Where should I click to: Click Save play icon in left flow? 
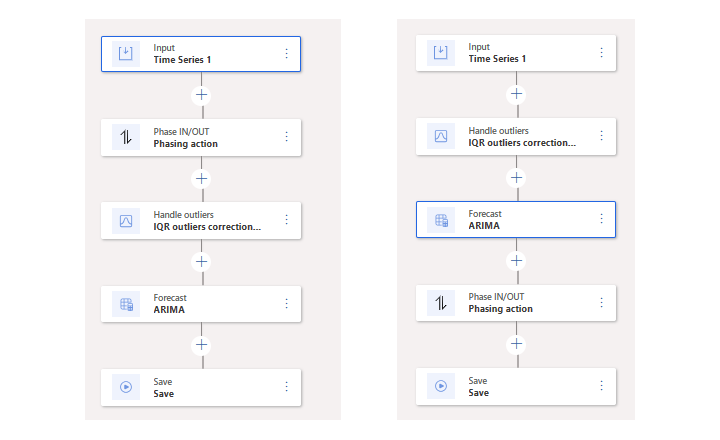pos(126,386)
